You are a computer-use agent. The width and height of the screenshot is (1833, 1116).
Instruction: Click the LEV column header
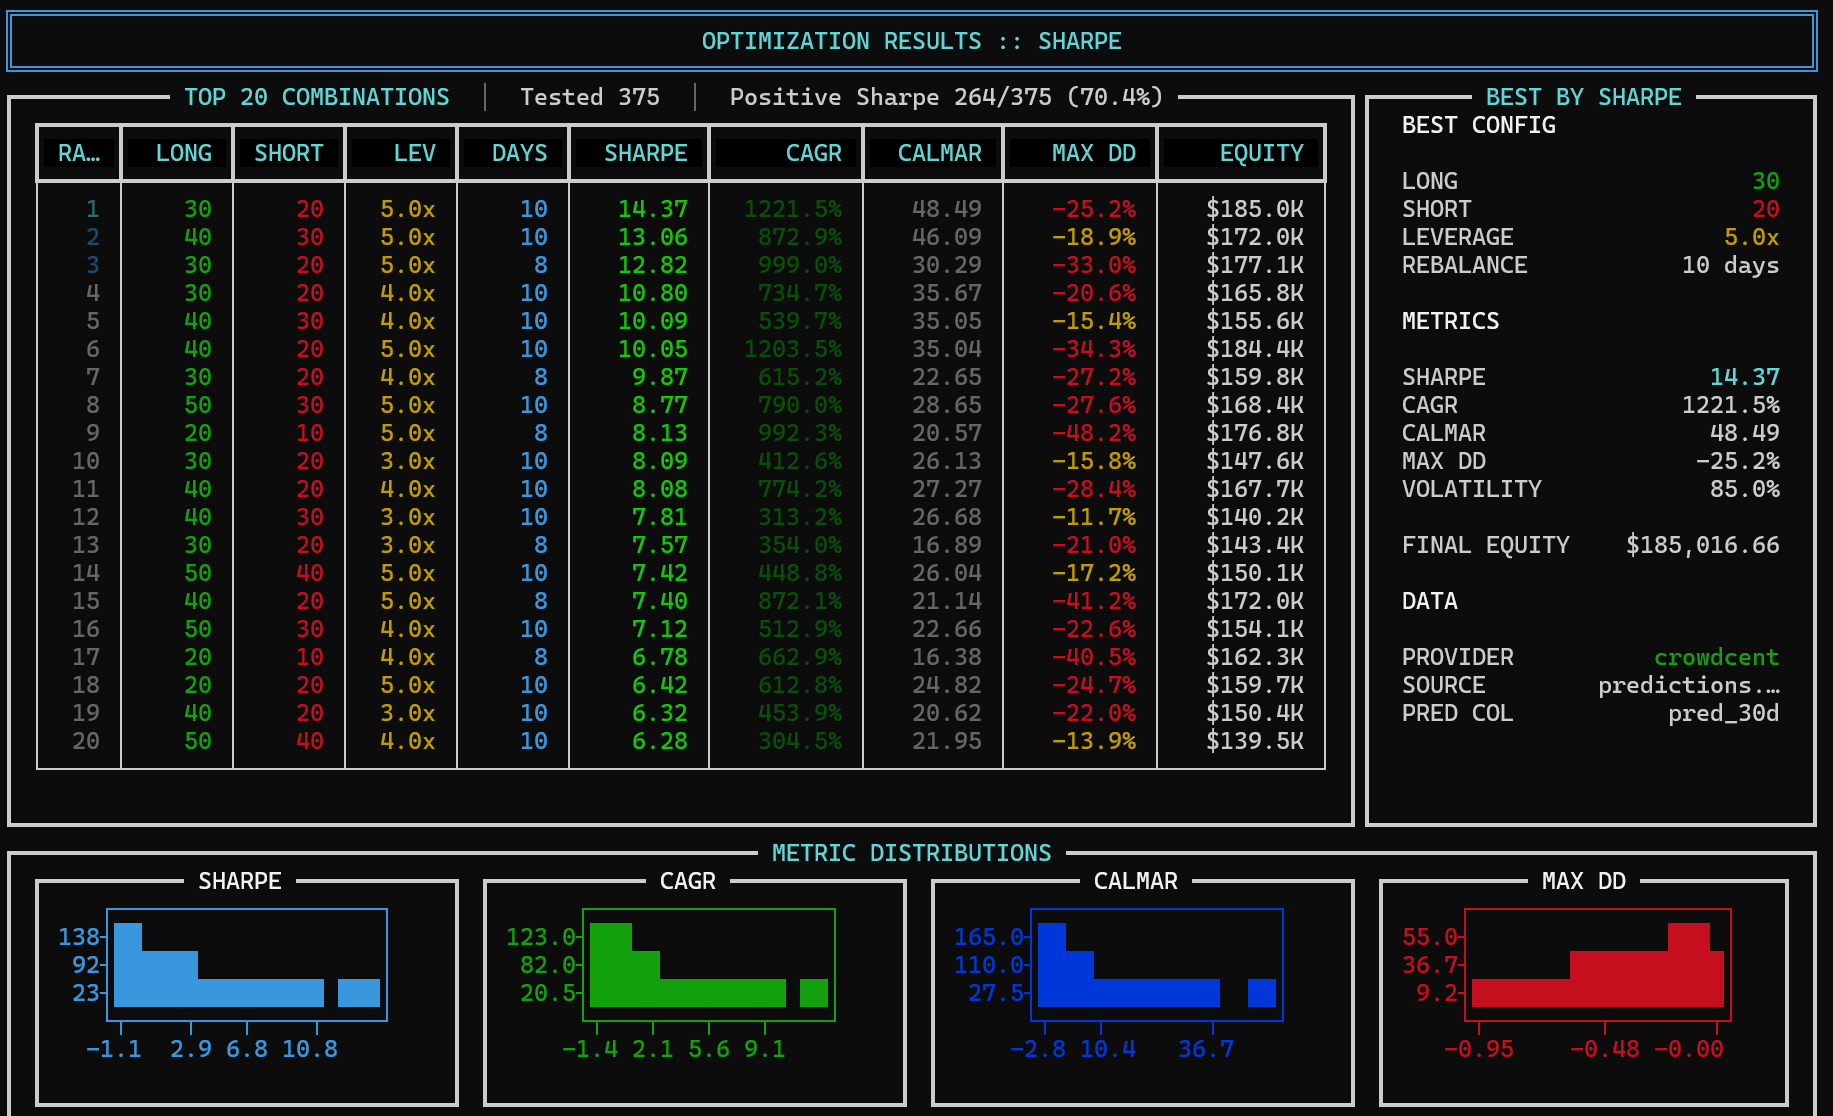[x=413, y=153]
